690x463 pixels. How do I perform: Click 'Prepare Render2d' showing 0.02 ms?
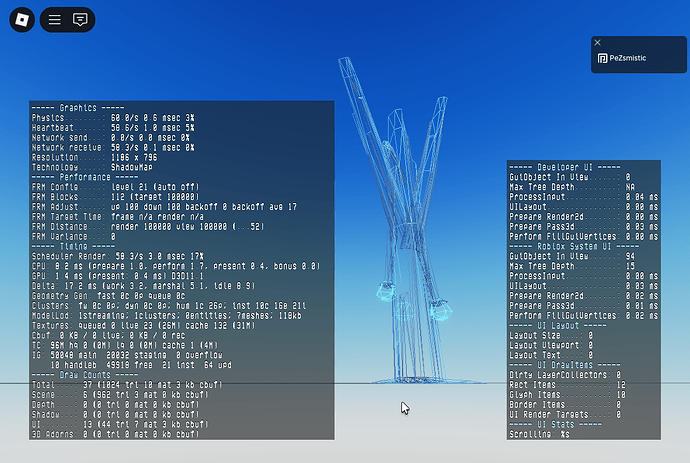point(584,296)
